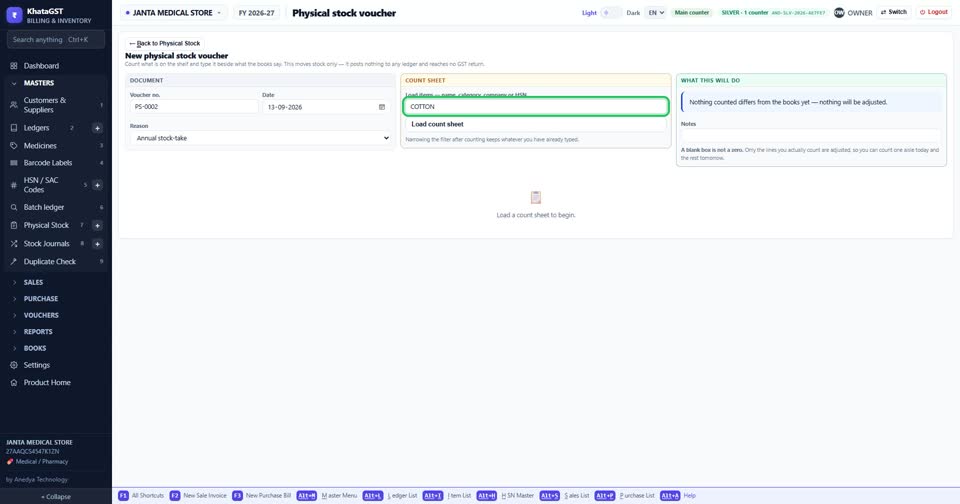Click Alt+L Ledger List shortcut label
Screen dimensions: 960x504
point(402,495)
